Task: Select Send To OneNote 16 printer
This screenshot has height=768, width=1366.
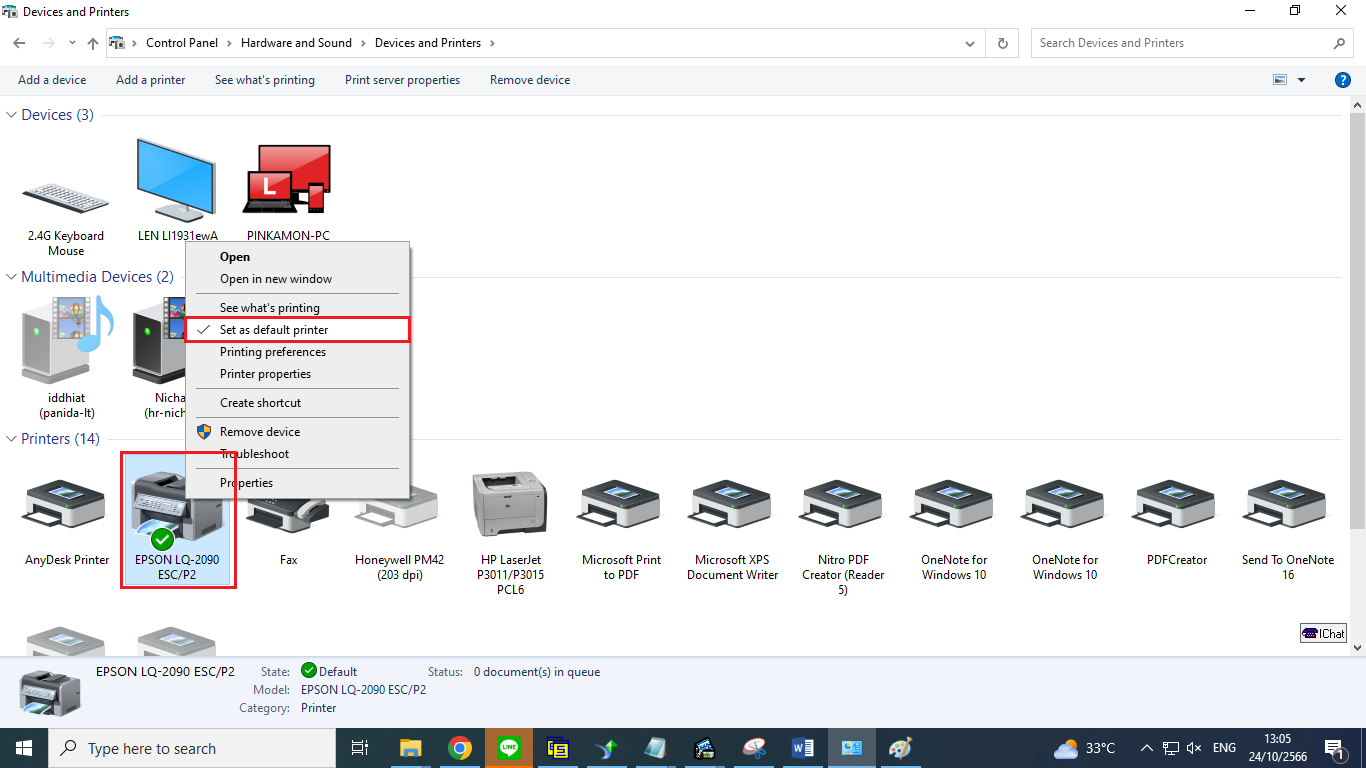Action: tap(1287, 506)
